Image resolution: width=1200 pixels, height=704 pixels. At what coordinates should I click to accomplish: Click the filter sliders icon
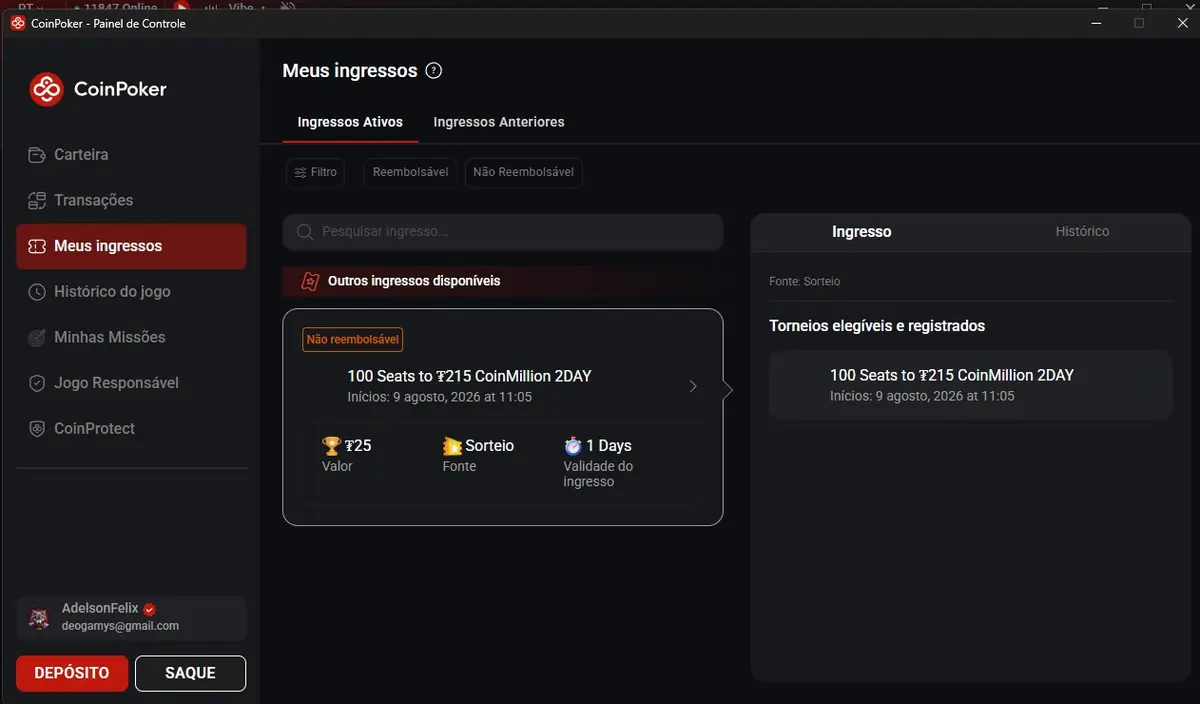click(300, 173)
